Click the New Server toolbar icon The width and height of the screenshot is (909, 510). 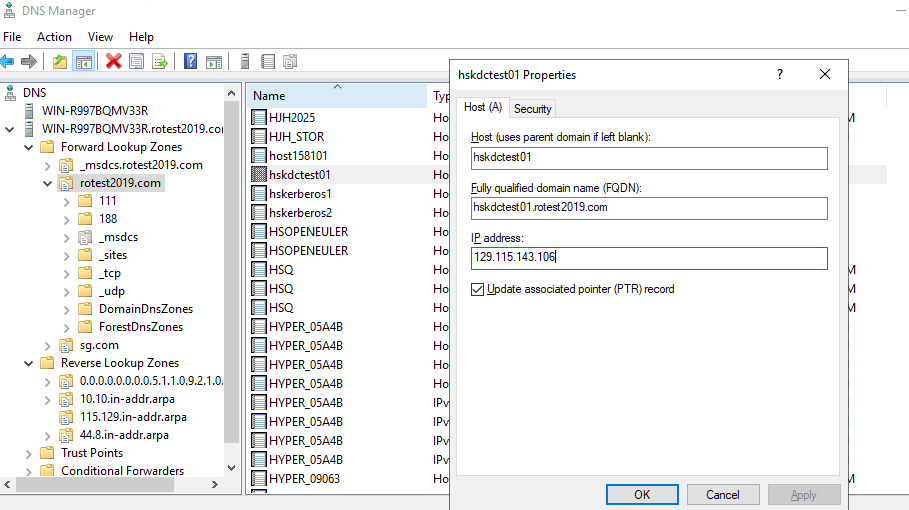pyautogui.click(x=245, y=61)
